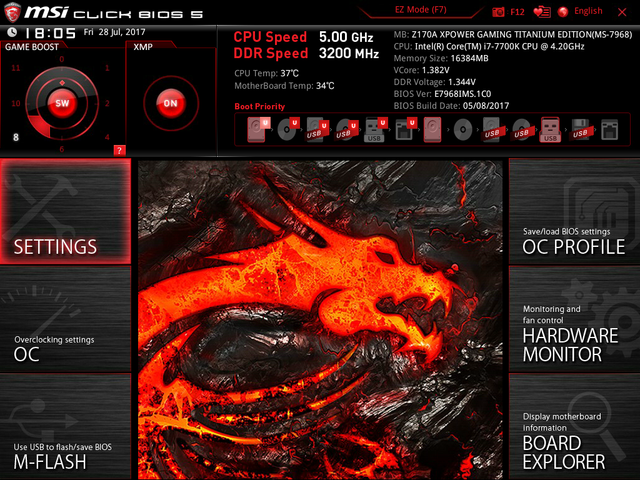Click the BIOS Build Date 05/08/2017 text
This screenshot has width=640, height=480.
[x=451, y=106]
